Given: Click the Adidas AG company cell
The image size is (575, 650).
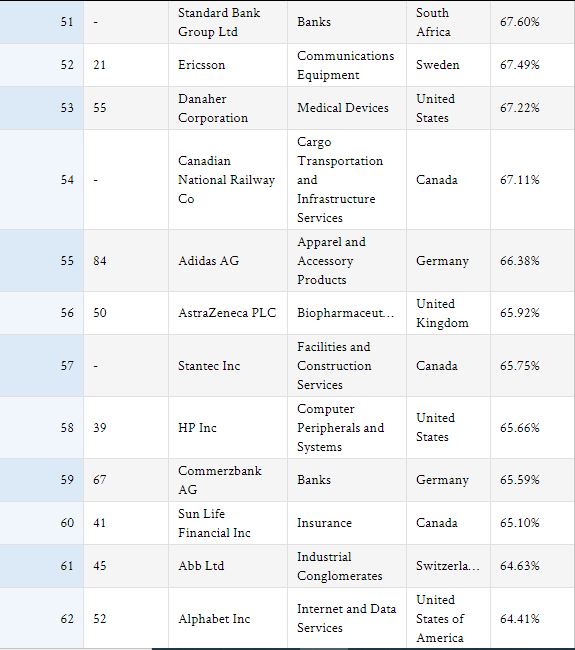Looking at the screenshot, I should [228, 261].
